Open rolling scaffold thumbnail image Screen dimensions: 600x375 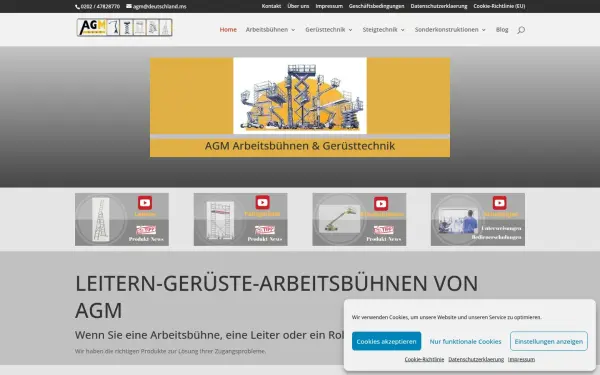tap(220, 220)
